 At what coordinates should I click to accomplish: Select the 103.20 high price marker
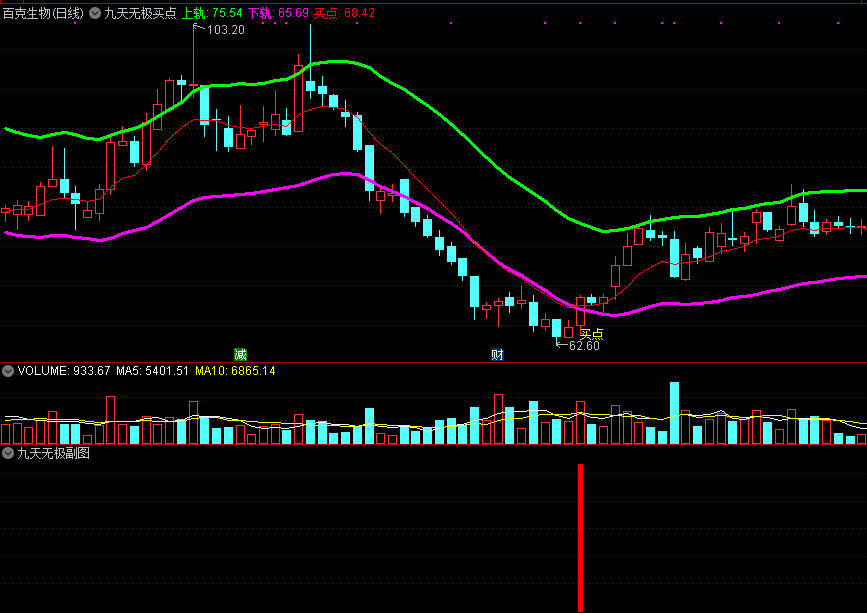point(226,30)
